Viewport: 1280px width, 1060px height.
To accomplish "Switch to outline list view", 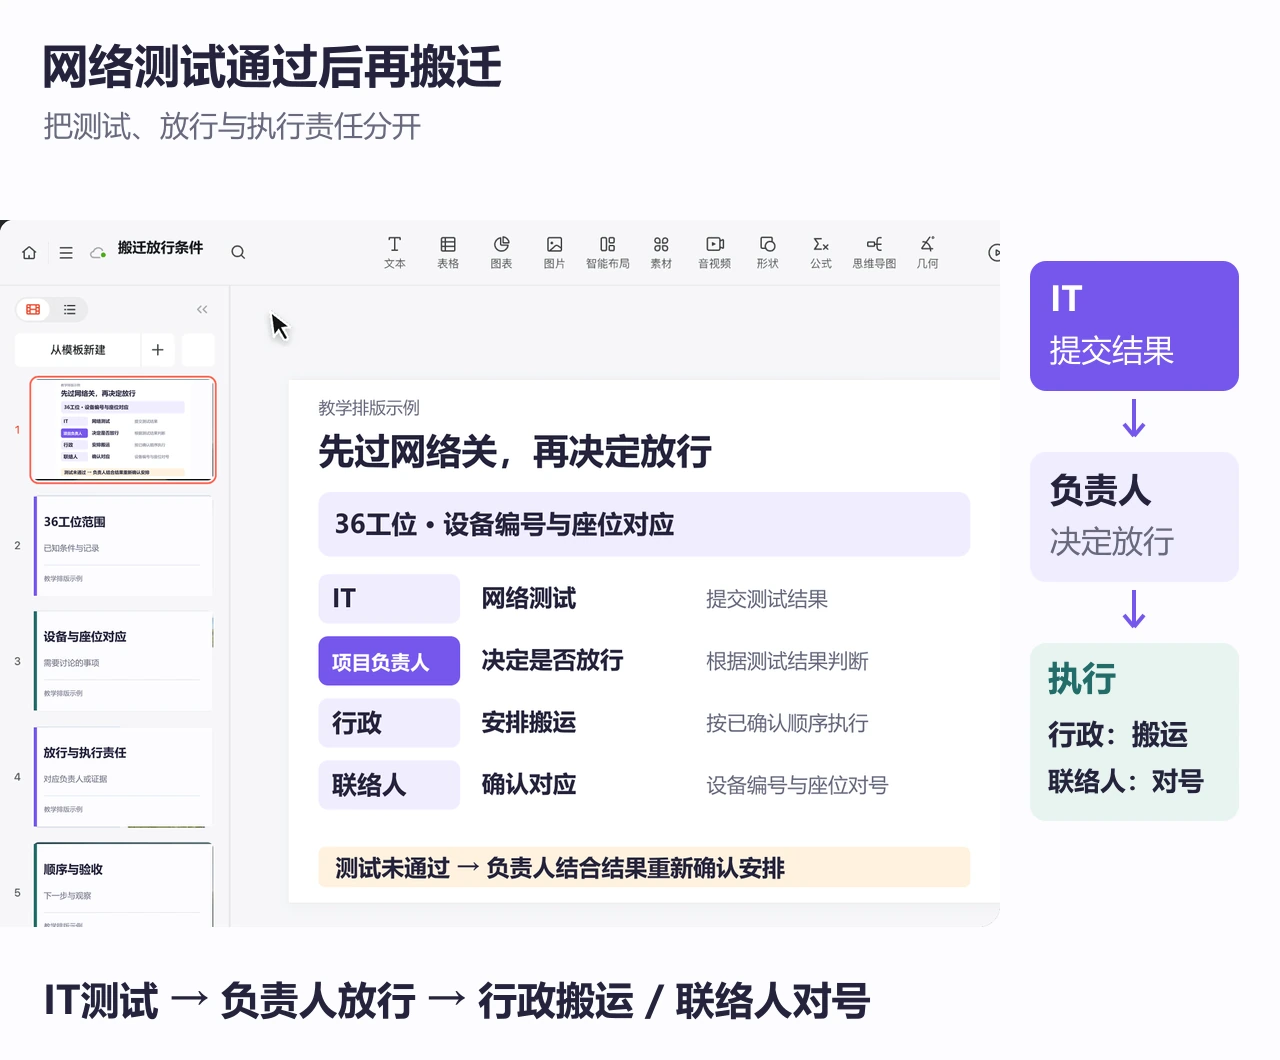I will point(70,310).
